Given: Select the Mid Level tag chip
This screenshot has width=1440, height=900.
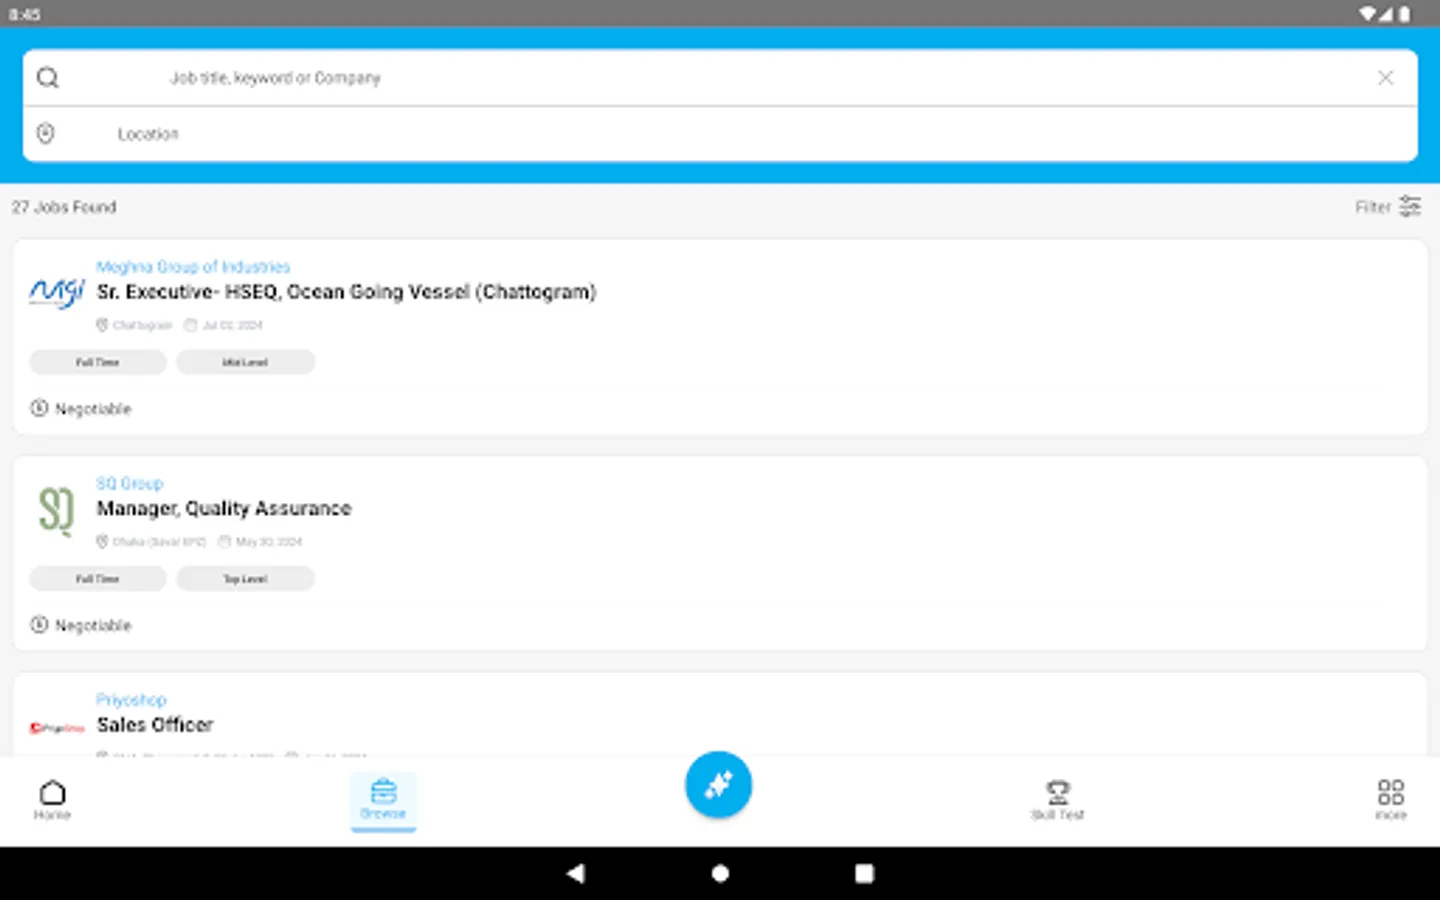Looking at the screenshot, I should point(245,362).
